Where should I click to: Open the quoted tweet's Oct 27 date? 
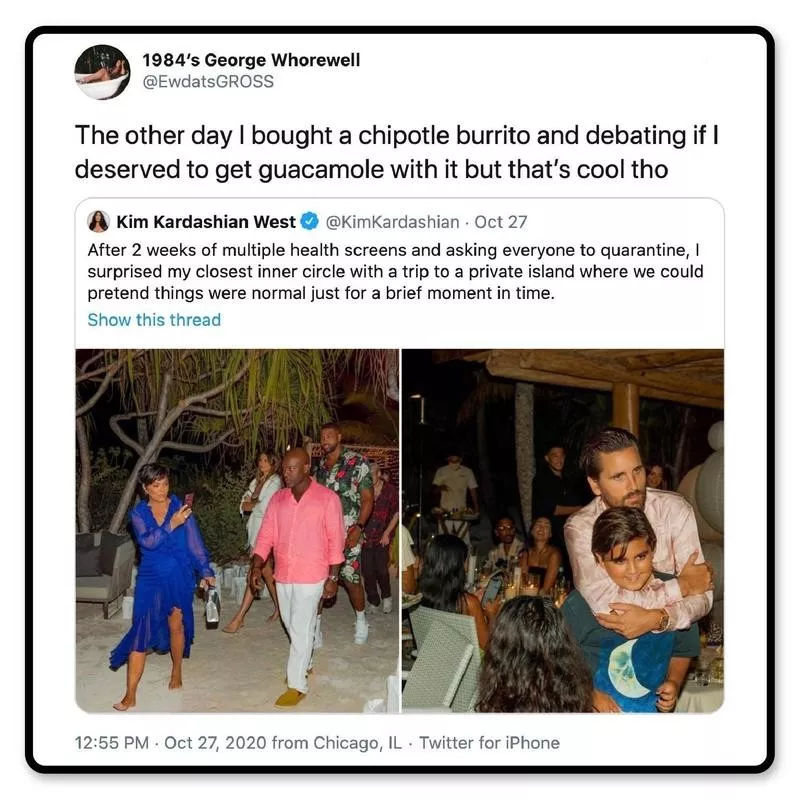[x=501, y=221]
